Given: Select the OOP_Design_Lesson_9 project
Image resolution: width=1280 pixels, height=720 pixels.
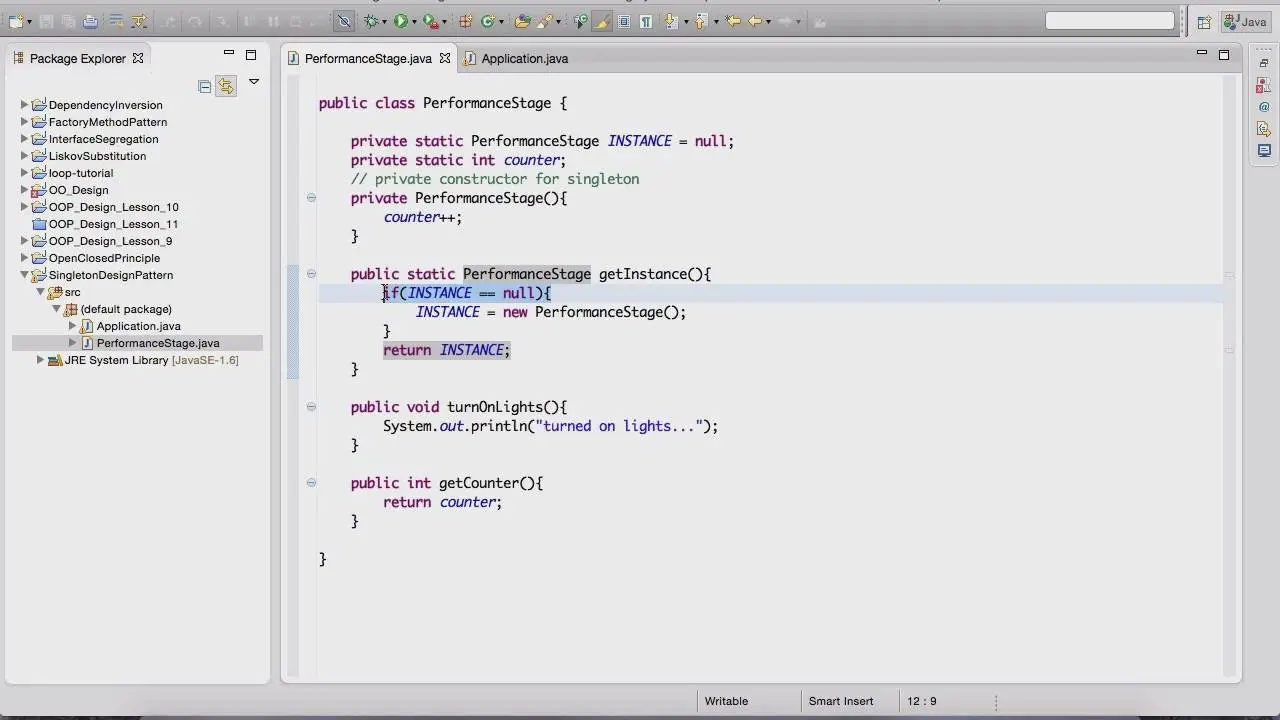Looking at the screenshot, I should pyautogui.click(x=110, y=241).
